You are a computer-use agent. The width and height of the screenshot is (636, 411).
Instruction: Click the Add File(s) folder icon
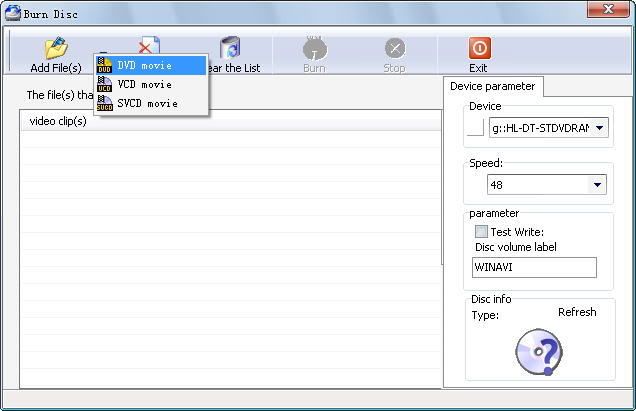point(55,49)
